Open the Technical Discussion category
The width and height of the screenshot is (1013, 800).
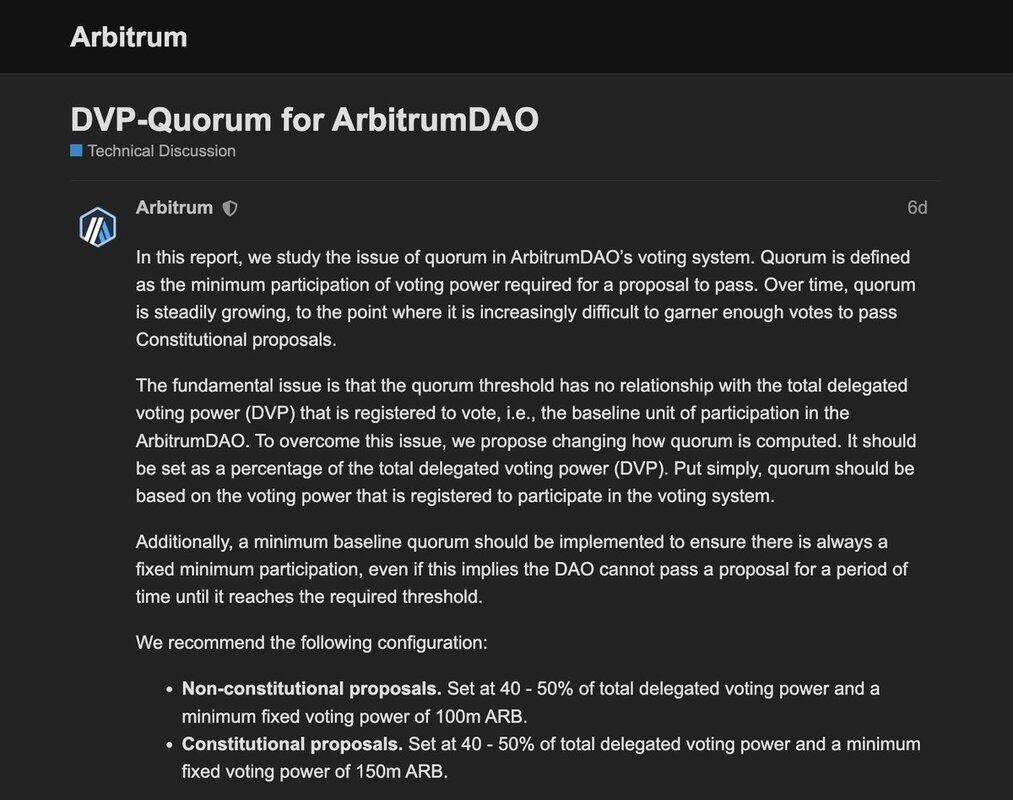(162, 151)
